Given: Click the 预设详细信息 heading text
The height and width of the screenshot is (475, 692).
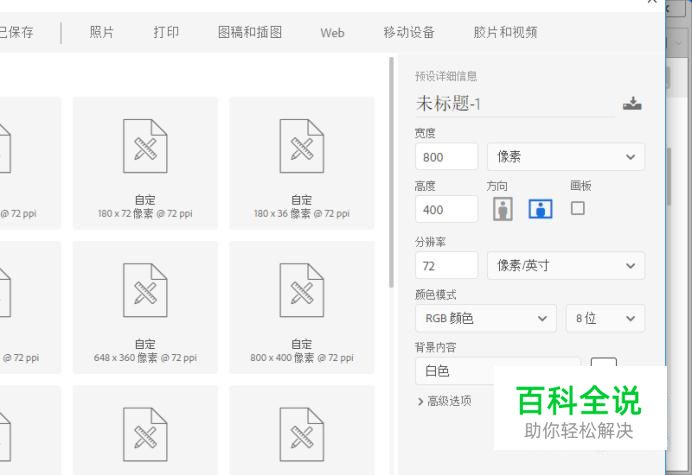Looking at the screenshot, I should (x=446, y=76).
